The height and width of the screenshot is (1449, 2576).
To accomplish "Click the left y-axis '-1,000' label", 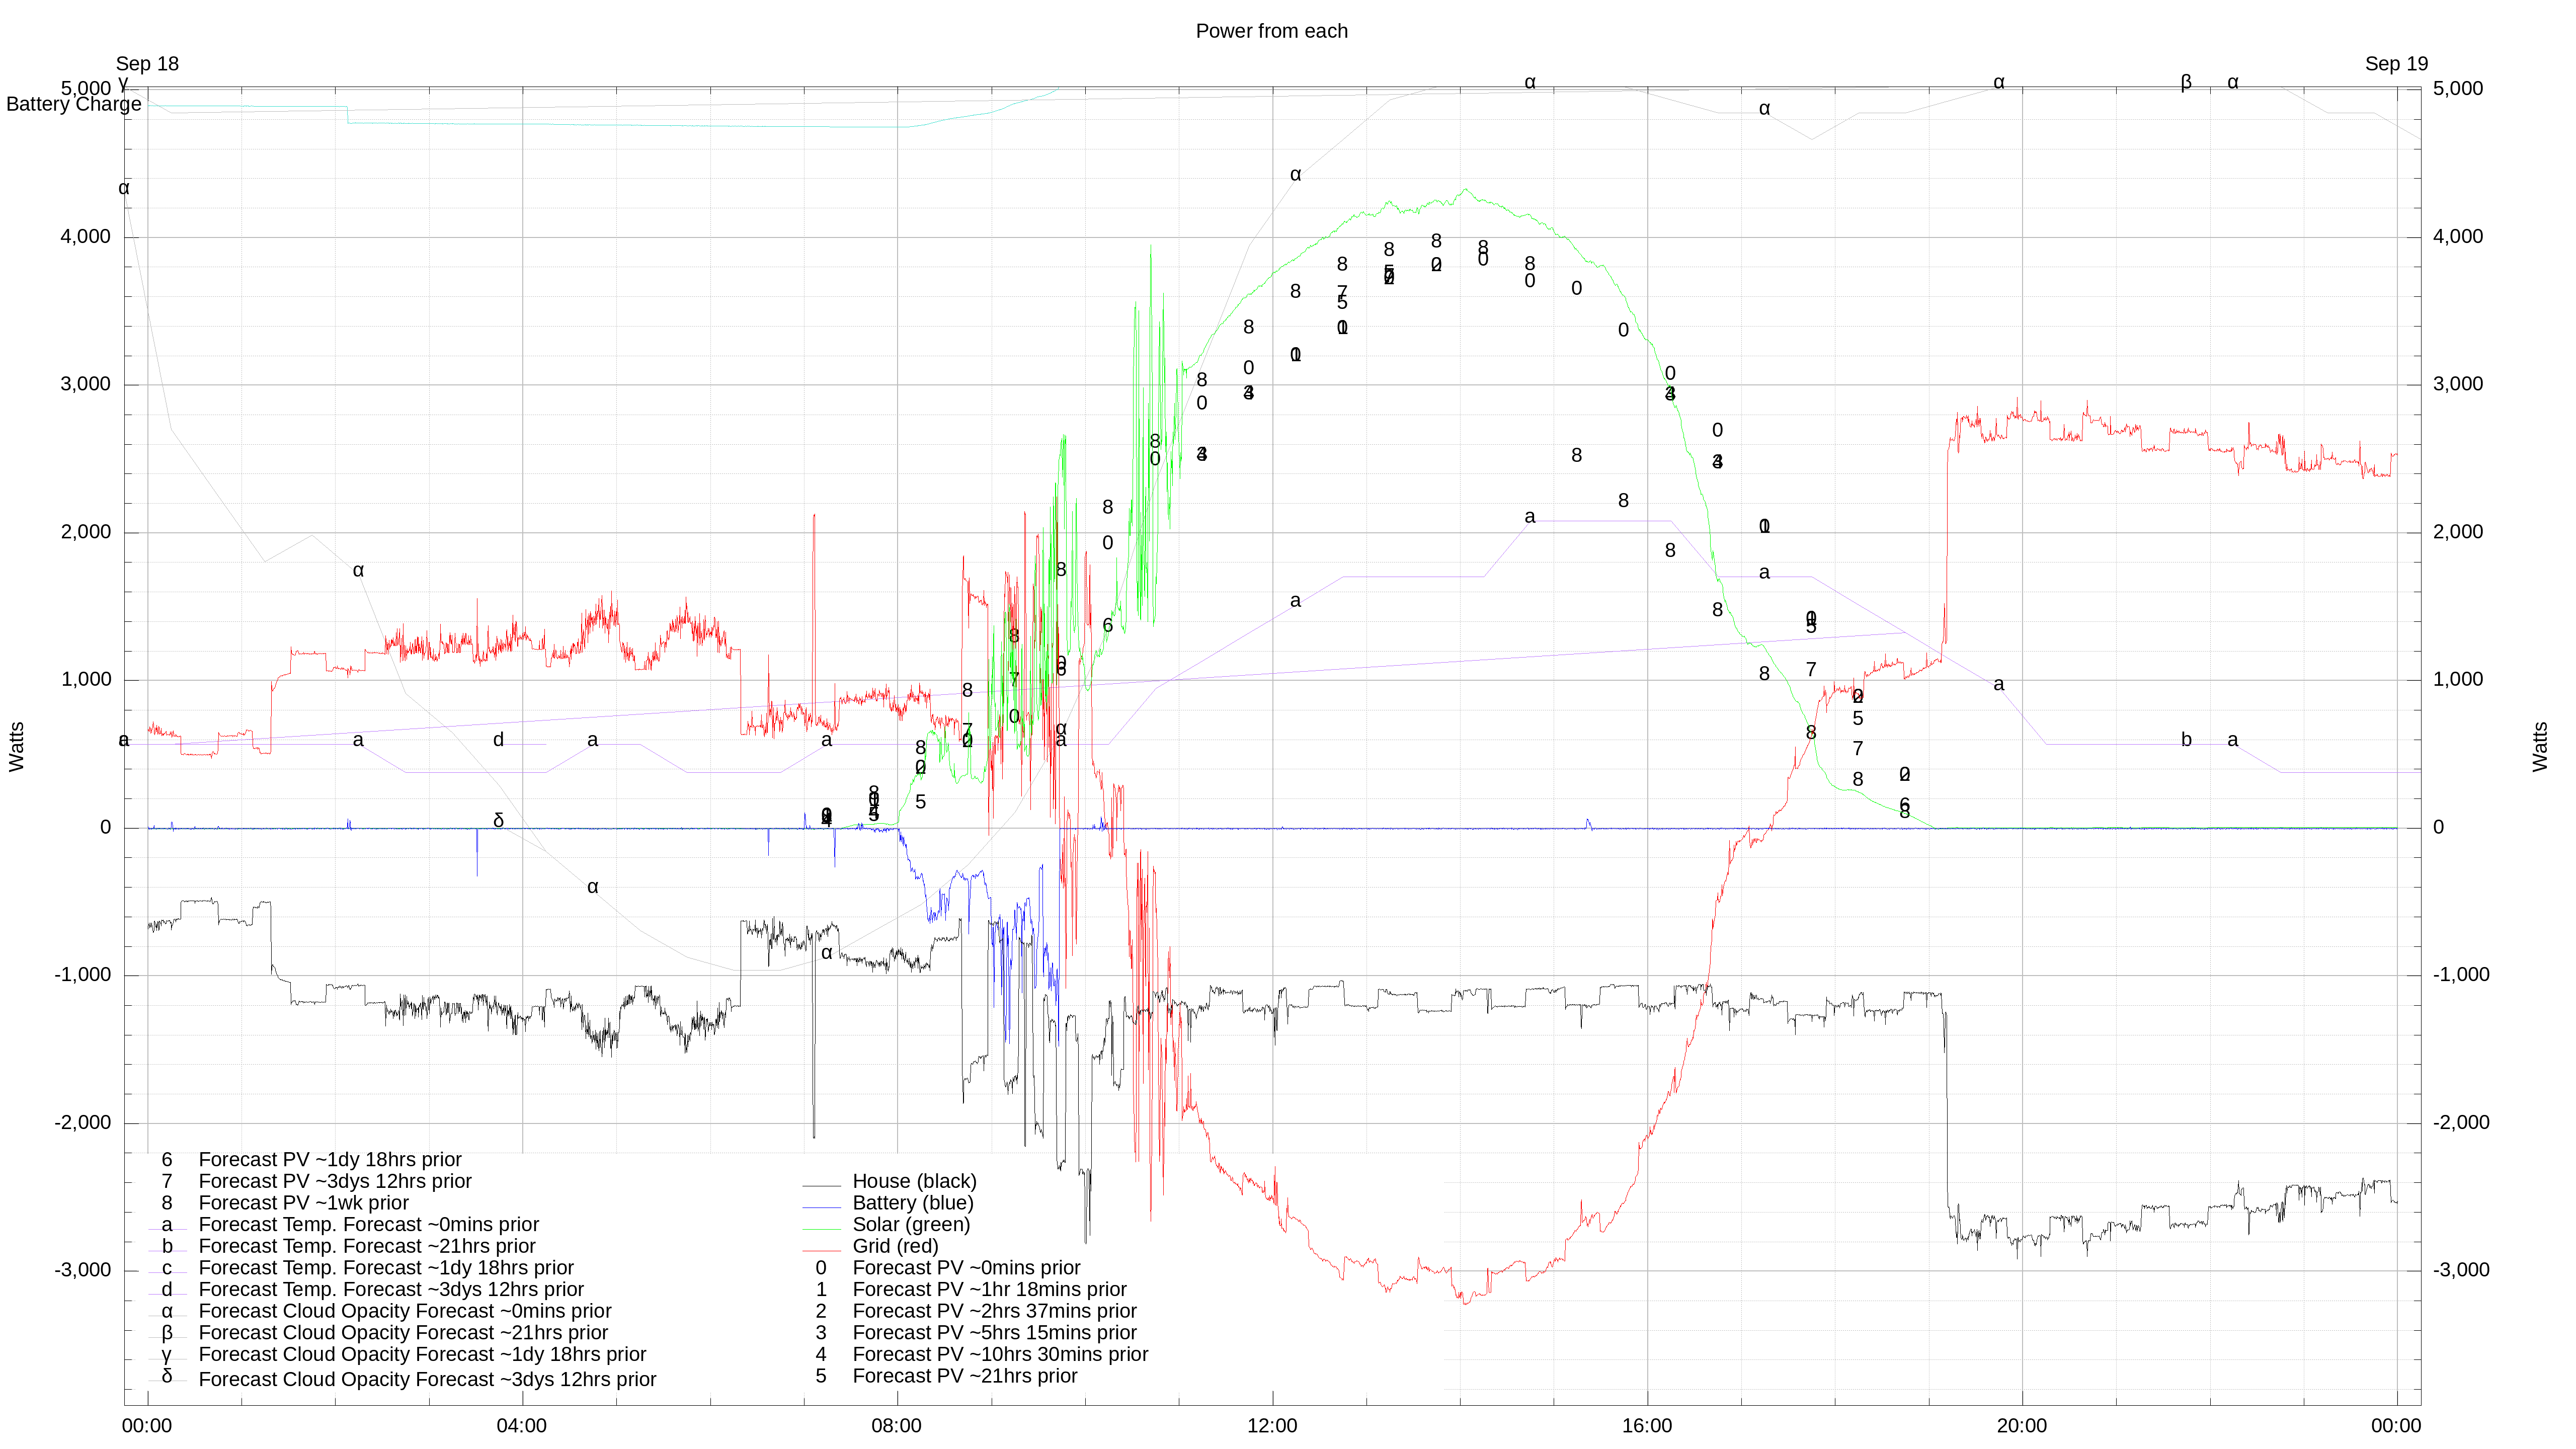I will (83, 974).
